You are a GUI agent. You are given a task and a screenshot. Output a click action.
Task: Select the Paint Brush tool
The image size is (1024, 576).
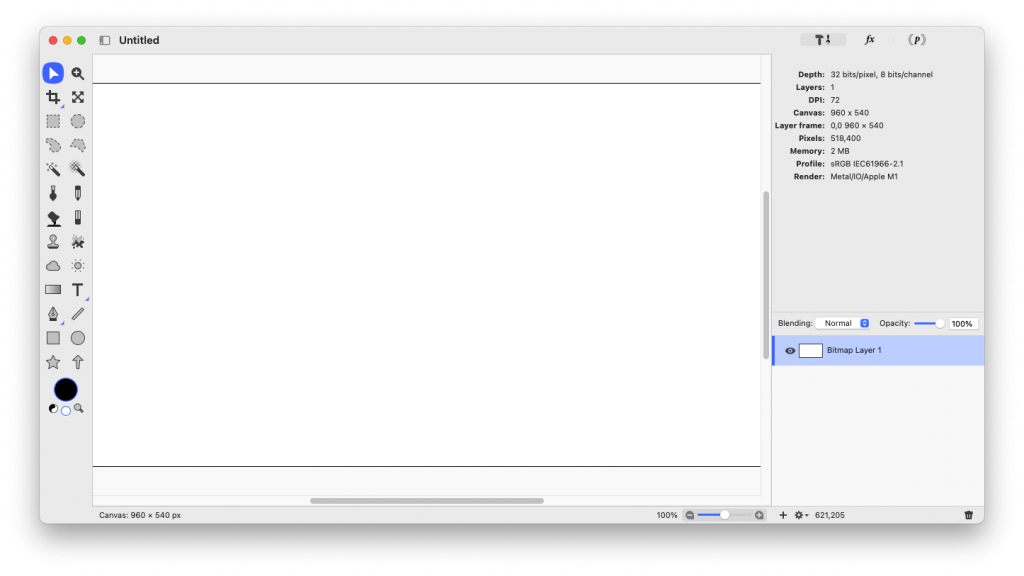coord(53,193)
